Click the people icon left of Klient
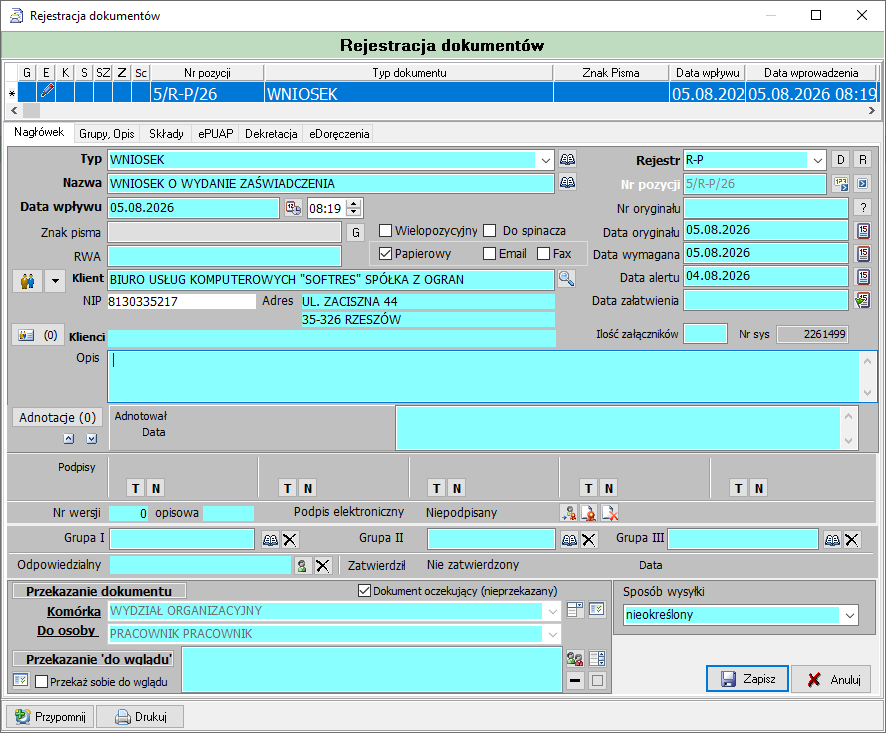Image resolution: width=886 pixels, height=733 pixels. pyautogui.click(x=28, y=280)
